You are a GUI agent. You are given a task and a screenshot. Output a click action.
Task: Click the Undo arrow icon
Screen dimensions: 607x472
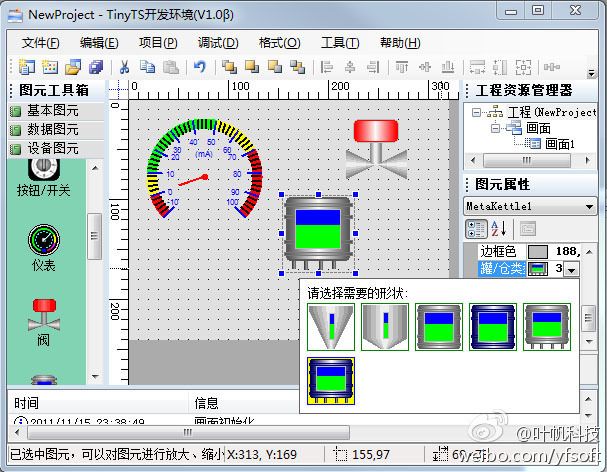pyautogui.click(x=200, y=67)
